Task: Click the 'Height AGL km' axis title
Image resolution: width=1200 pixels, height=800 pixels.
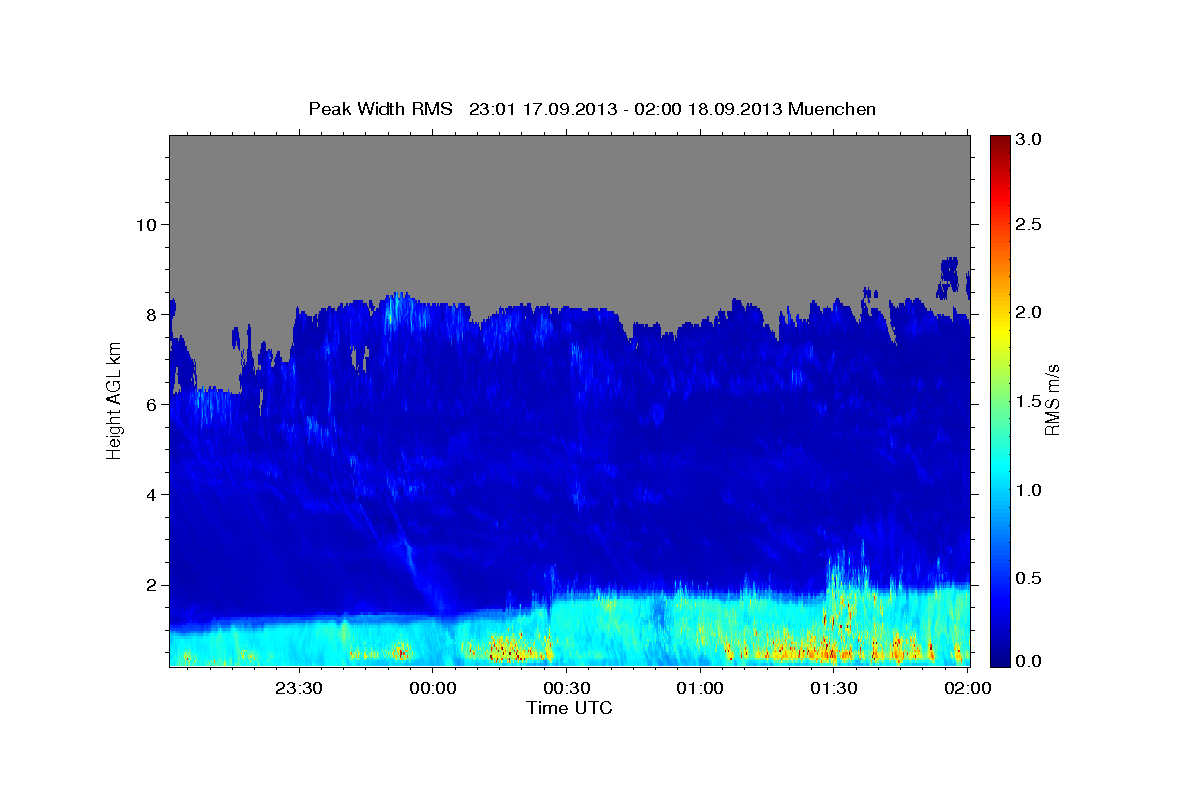Action: pyautogui.click(x=114, y=401)
